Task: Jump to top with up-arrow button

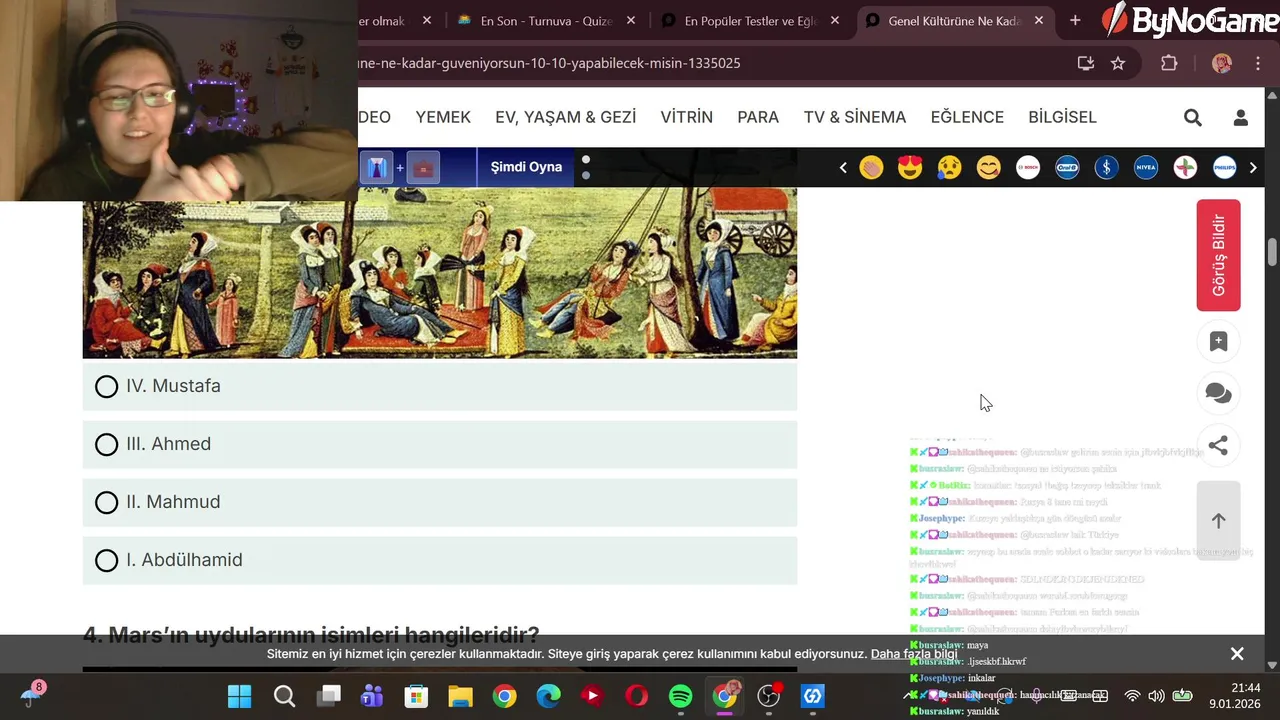Action: [x=1218, y=521]
